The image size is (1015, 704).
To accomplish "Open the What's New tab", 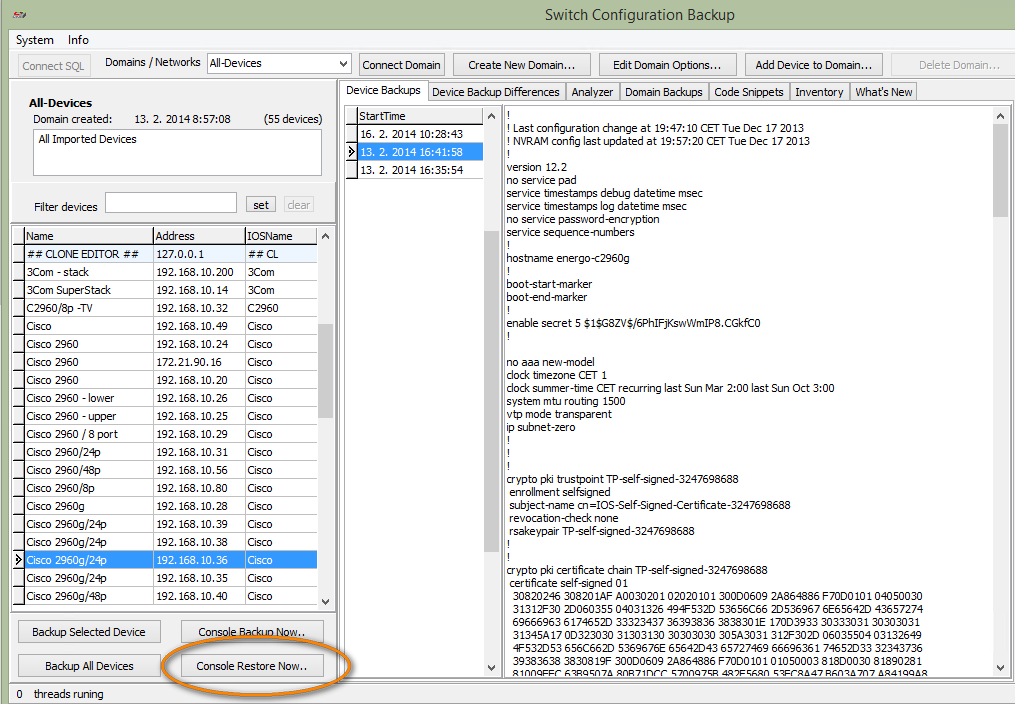I will point(884,92).
